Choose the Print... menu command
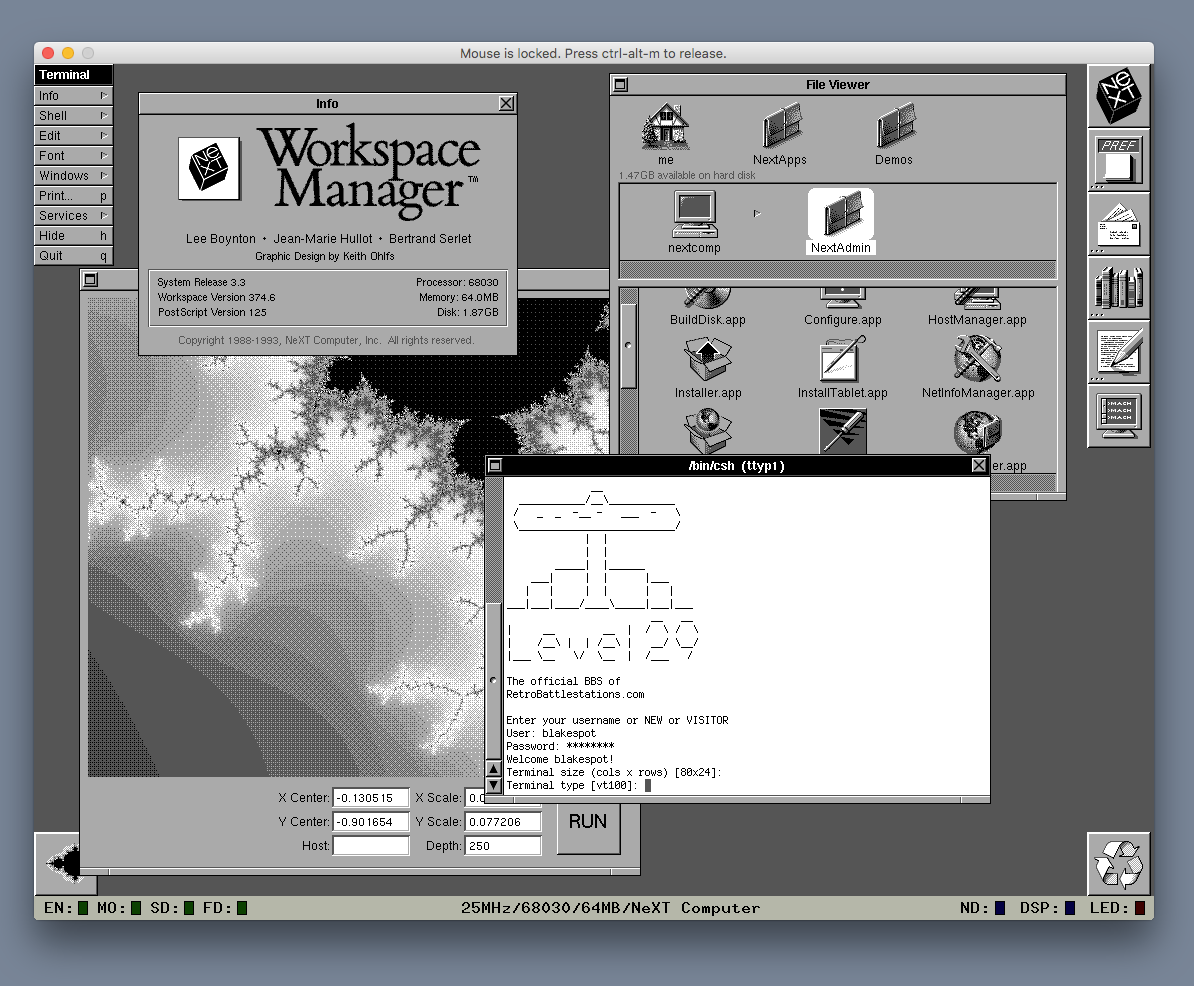 73,196
